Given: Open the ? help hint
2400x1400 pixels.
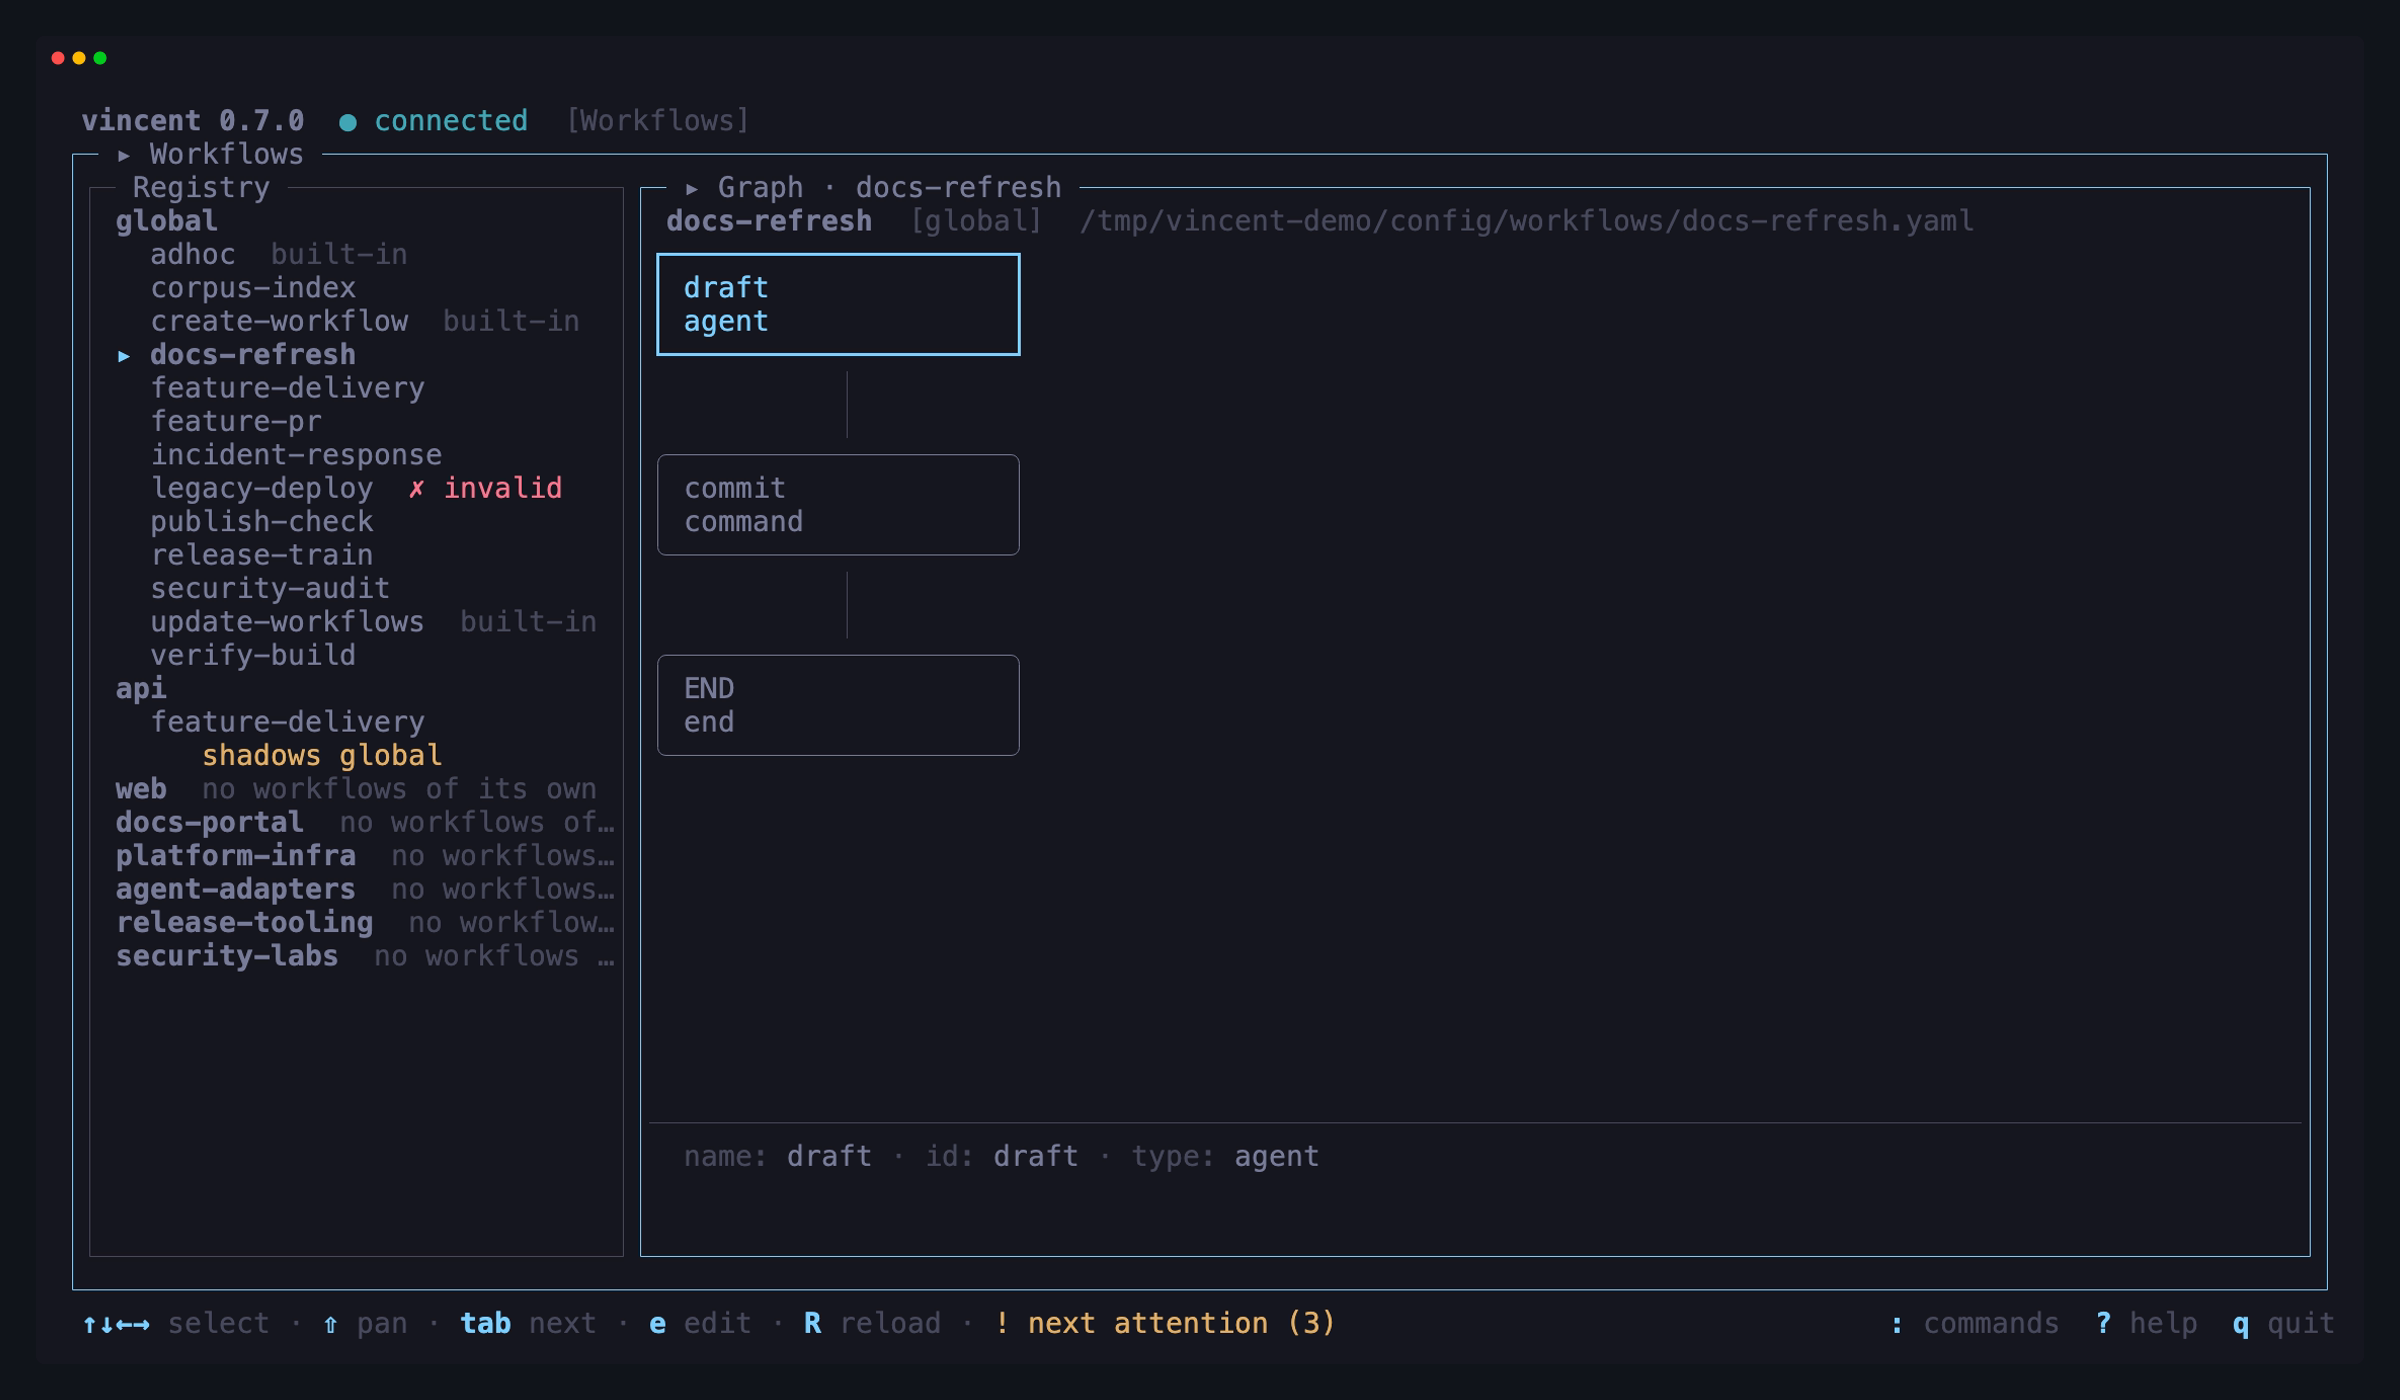Looking at the screenshot, I should [2146, 1324].
